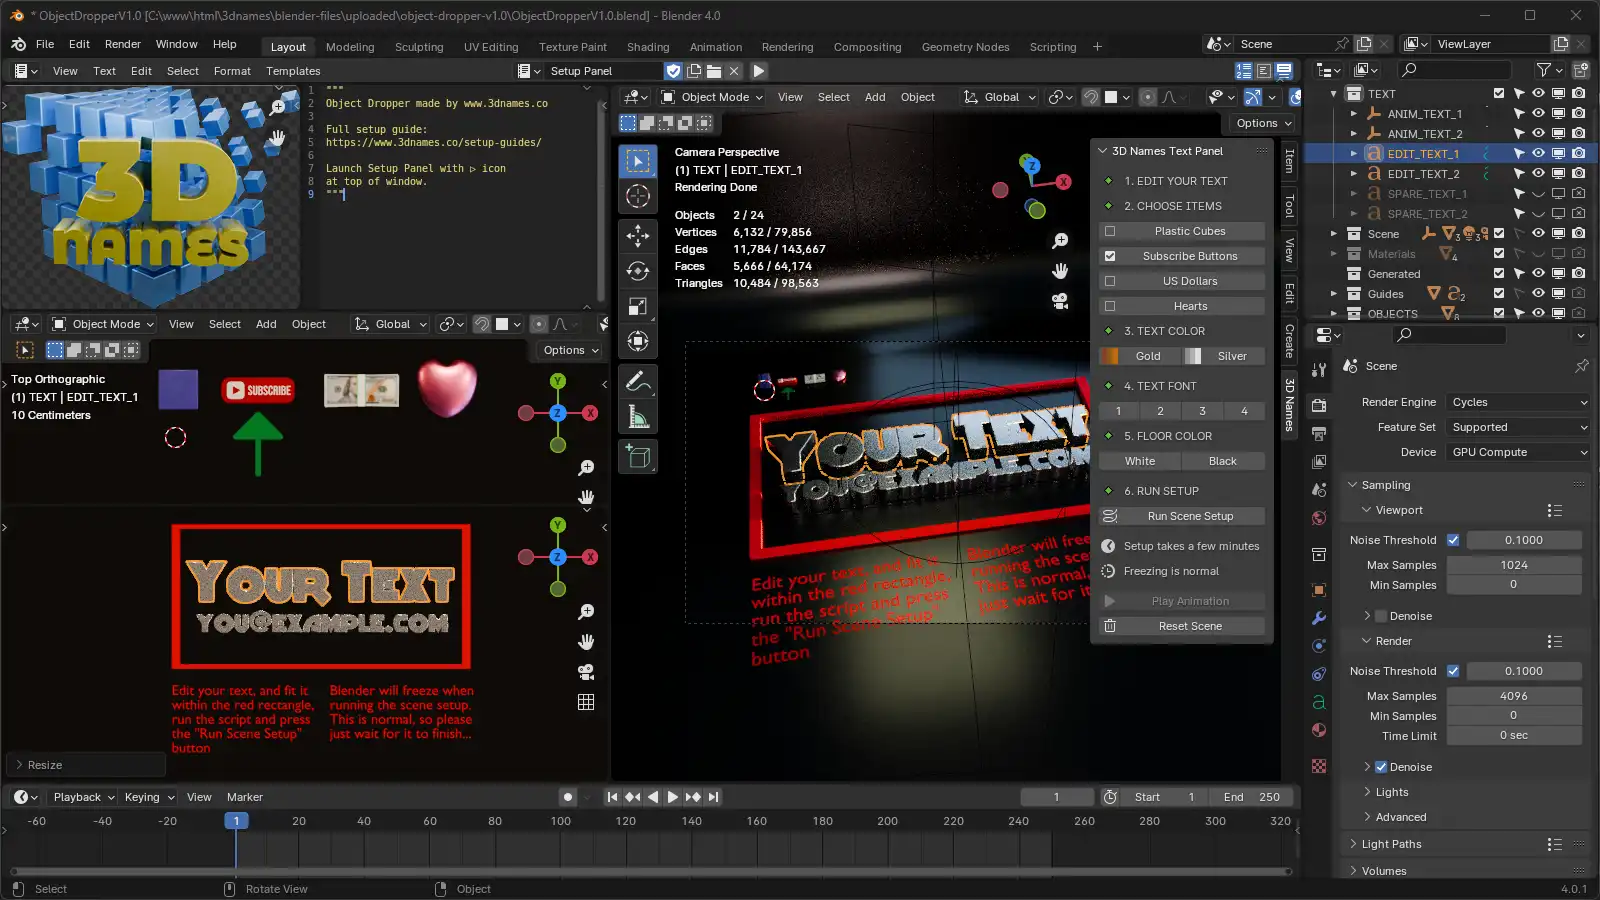Image resolution: width=1600 pixels, height=900 pixels.
Task: Switch to the Shading workspace tab
Action: tap(648, 47)
